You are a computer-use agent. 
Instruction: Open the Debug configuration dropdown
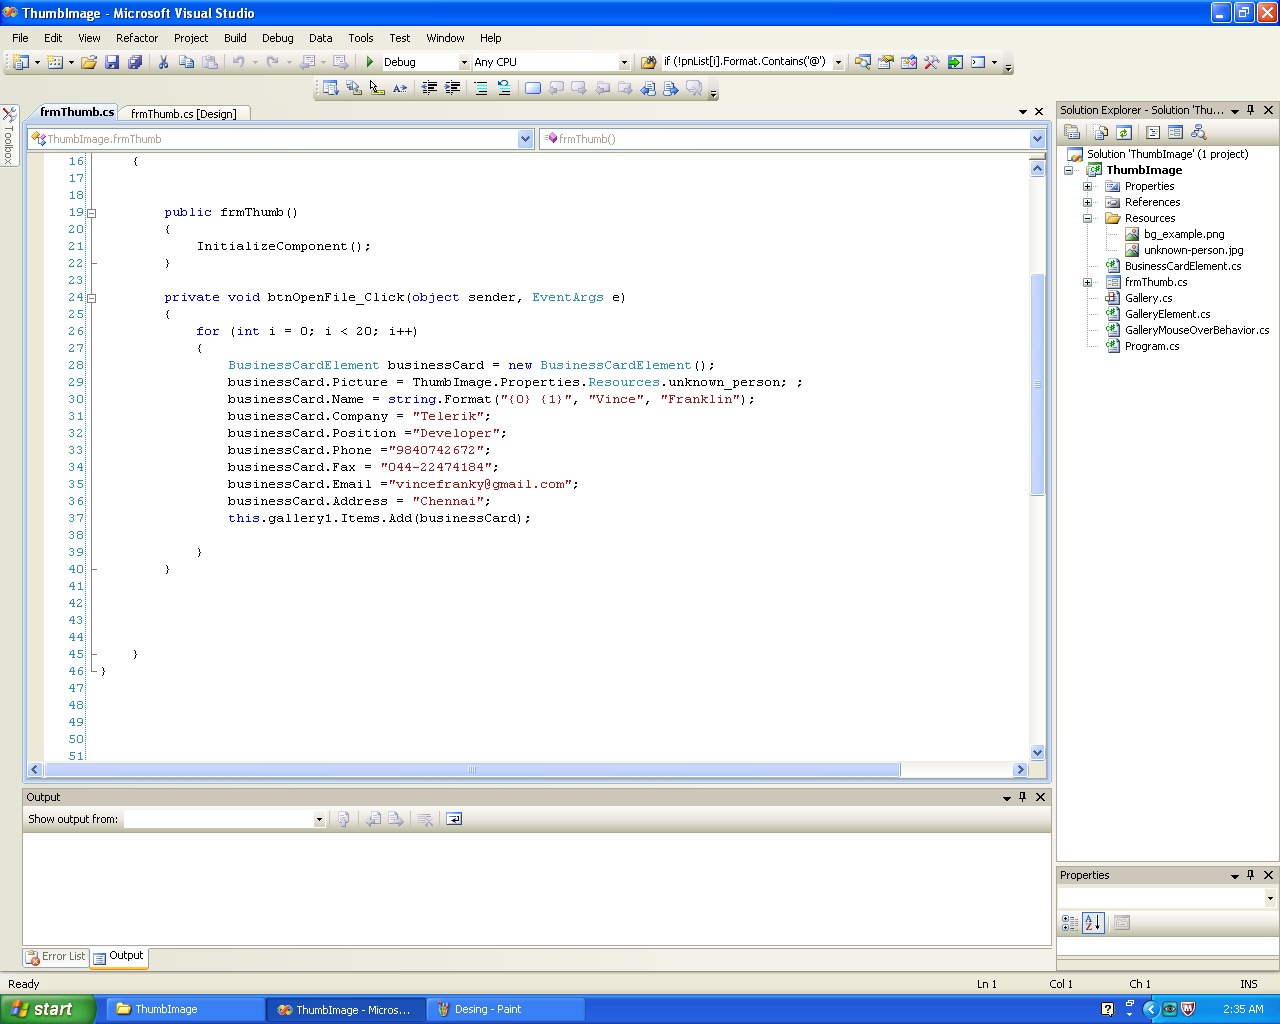pyautogui.click(x=464, y=62)
